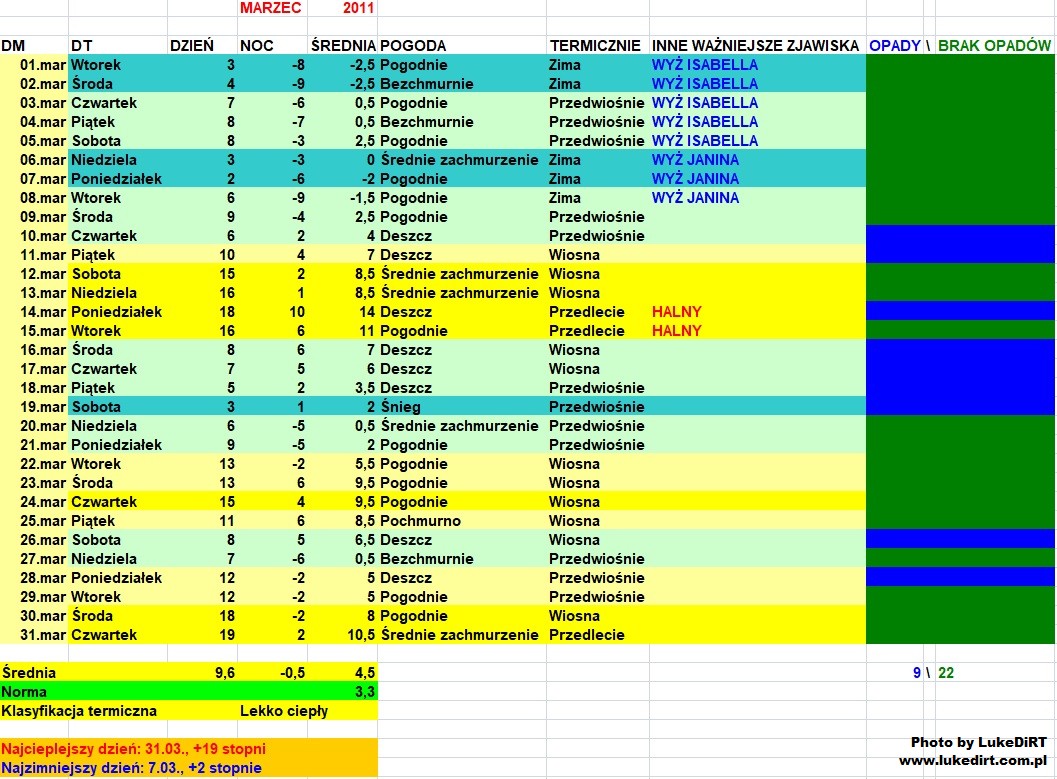This screenshot has height=779, width=1057.
Task: Select the 31.mar date cell
Action: pyautogui.click(x=41, y=635)
